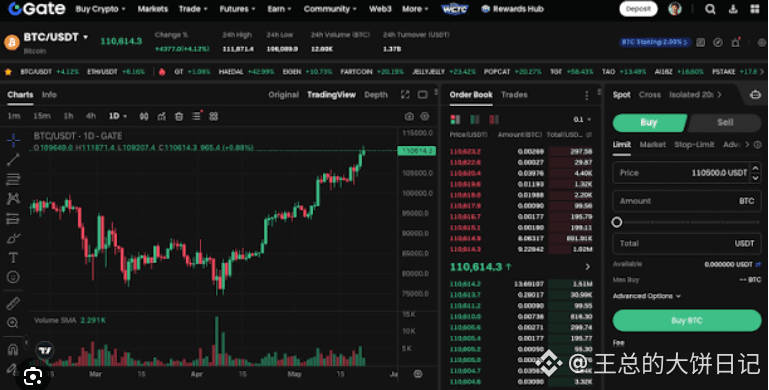The width and height of the screenshot is (769, 390).
Task: Open chart settings gear beside camera
Action: [425, 116]
